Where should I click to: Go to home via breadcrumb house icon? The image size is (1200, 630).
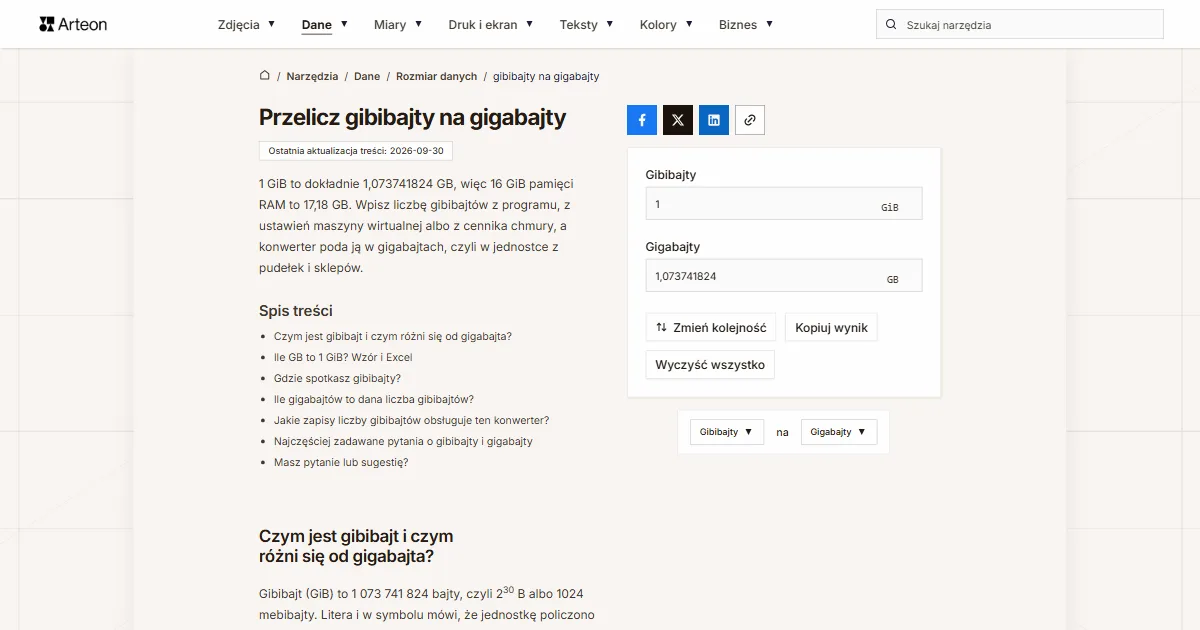(265, 76)
